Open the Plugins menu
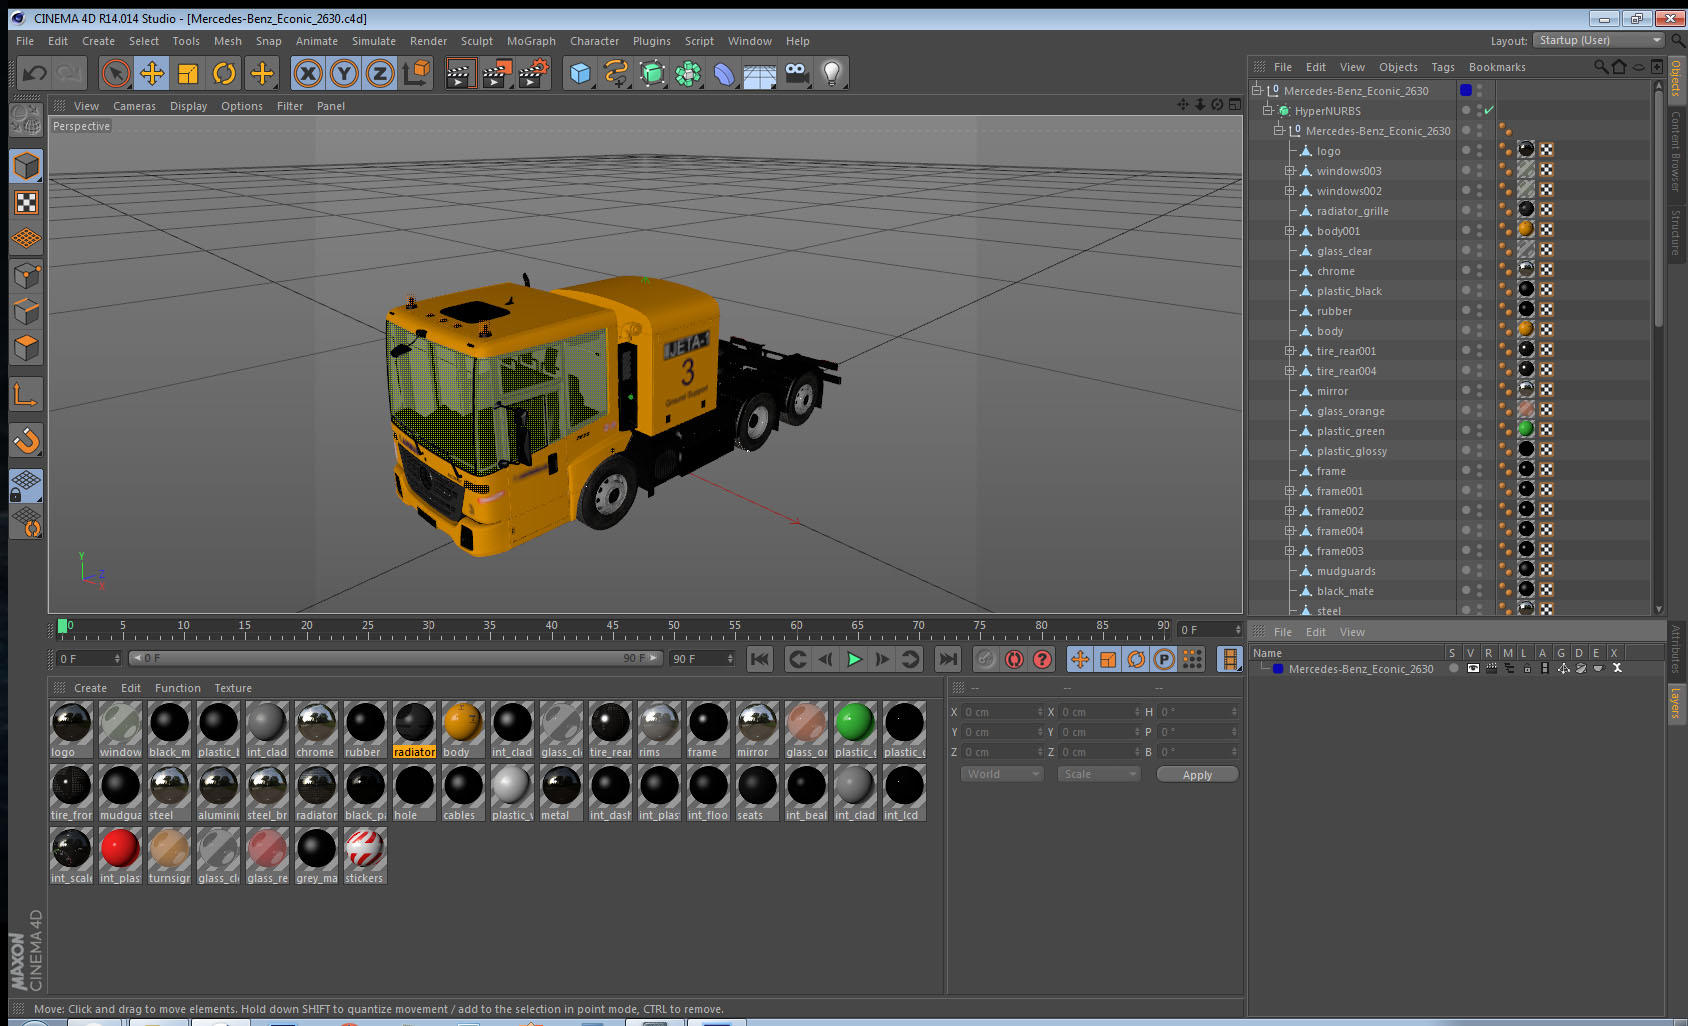The image size is (1688, 1026). (x=652, y=41)
